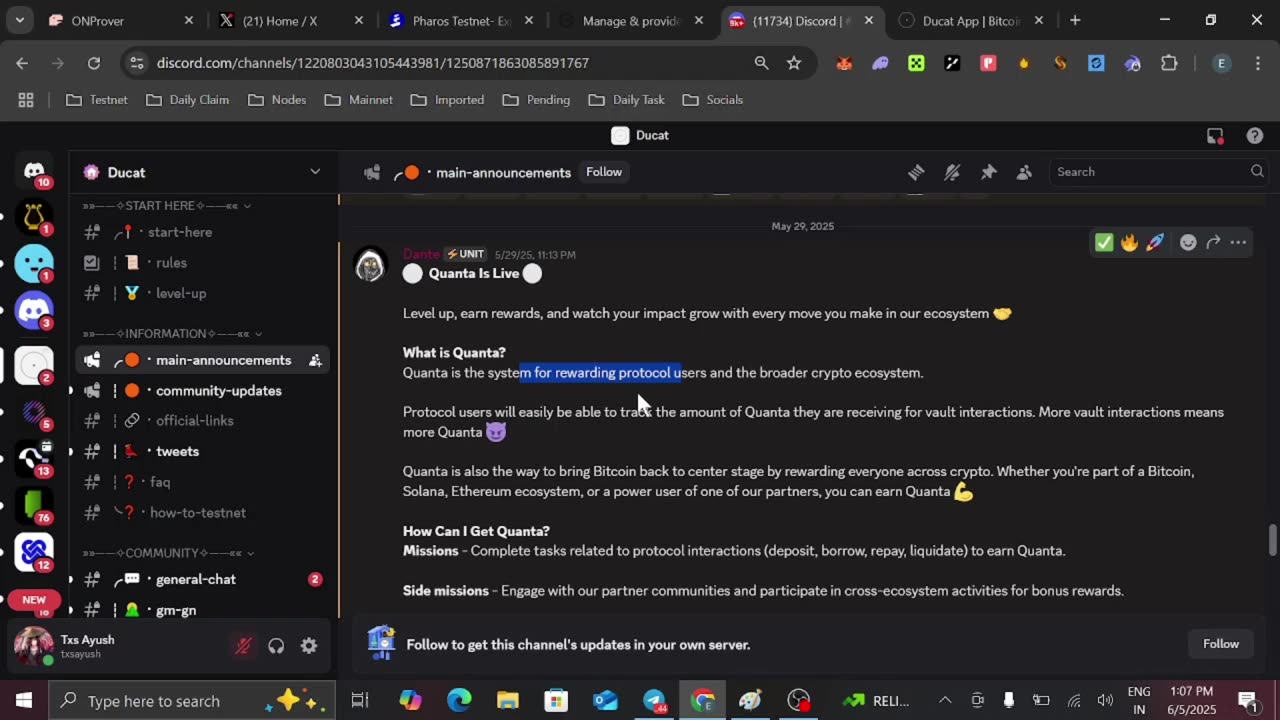Open the MetaMask fox extension

click(x=845, y=63)
